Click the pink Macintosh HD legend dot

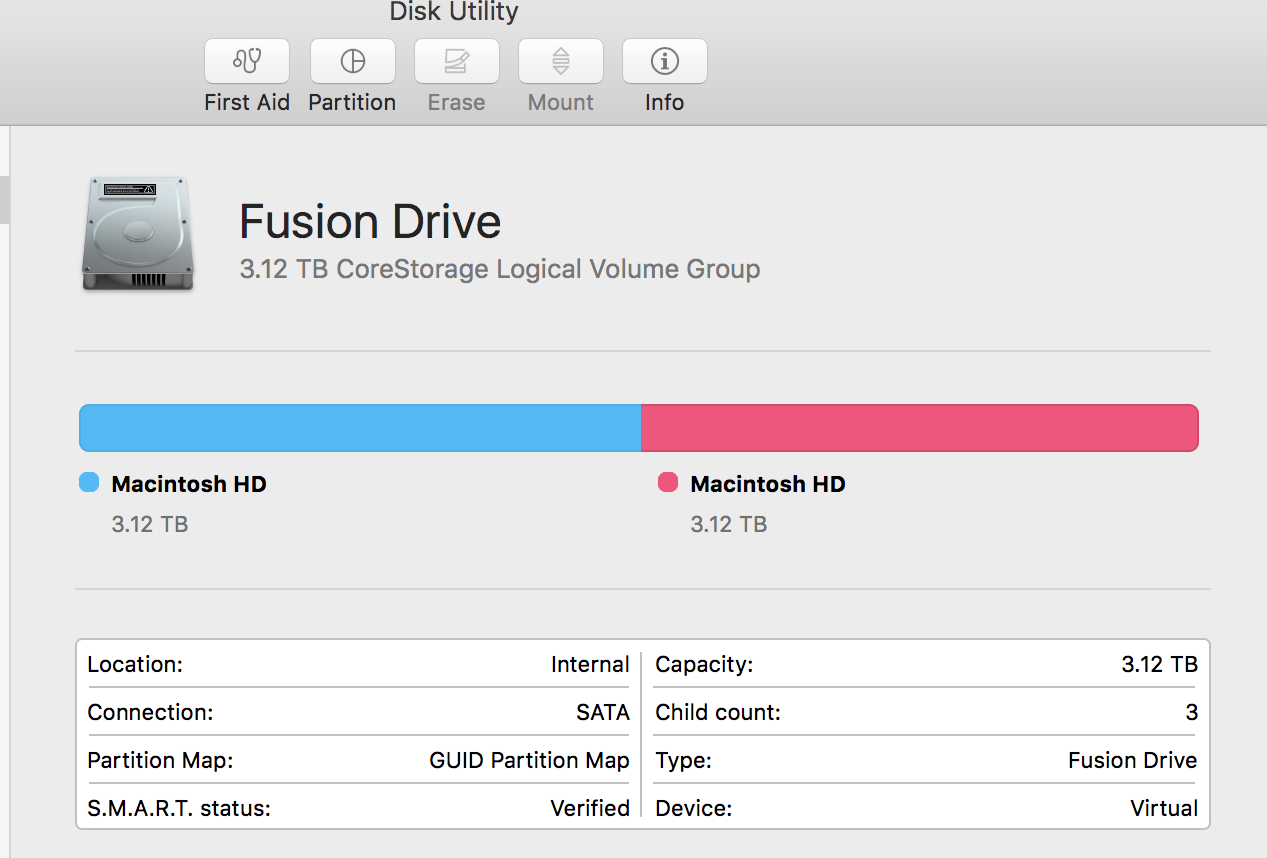(x=668, y=483)
